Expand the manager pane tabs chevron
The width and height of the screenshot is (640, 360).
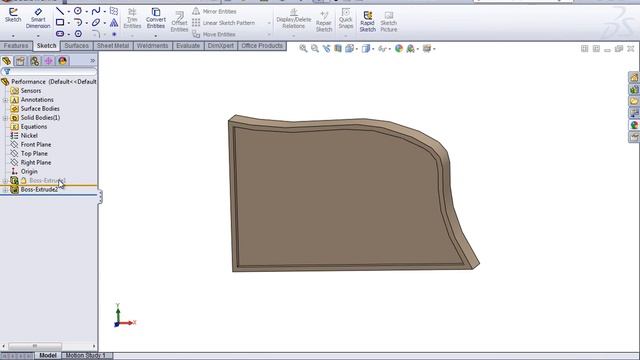click(93, 61)
